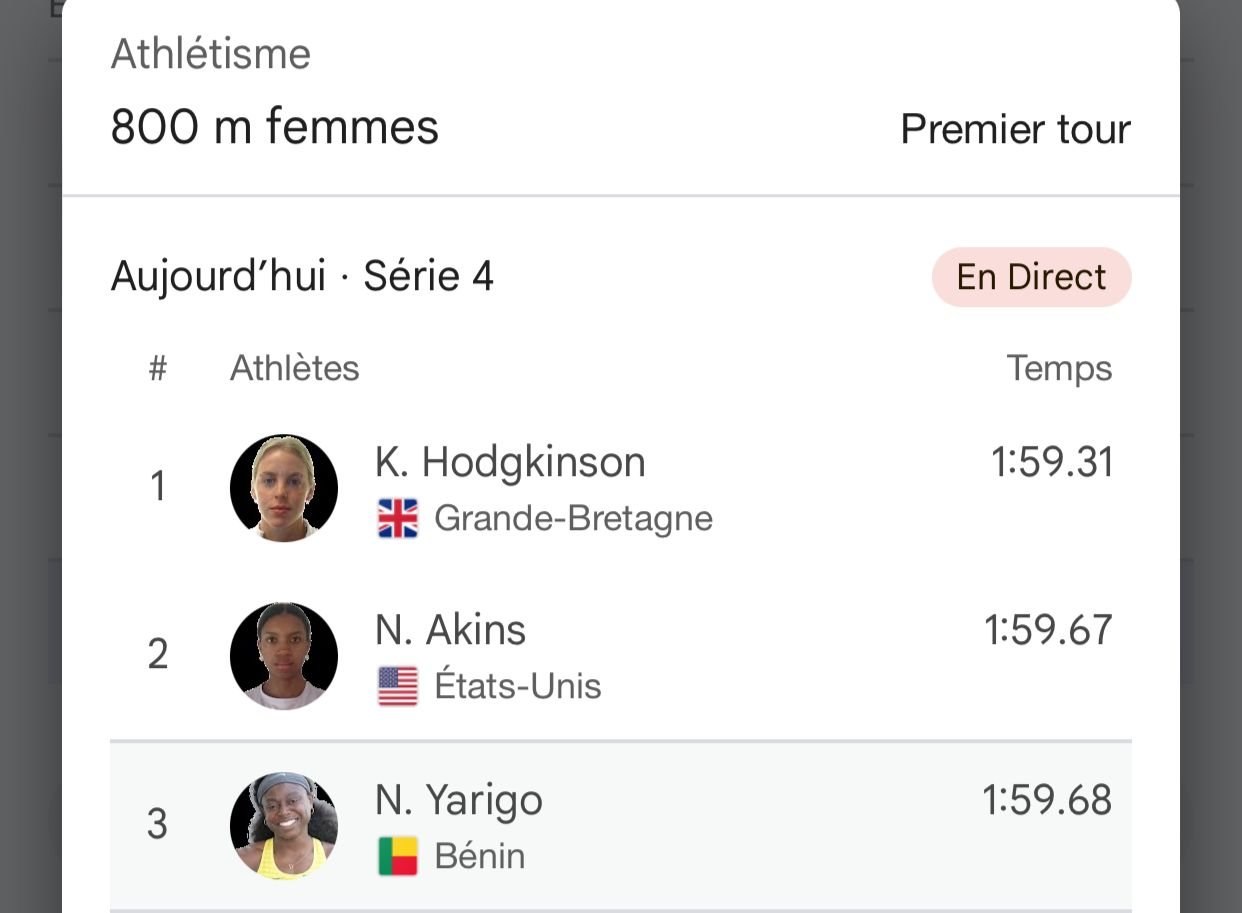
Task: Click Akins's time 1:59.67
Action: 1048,631
